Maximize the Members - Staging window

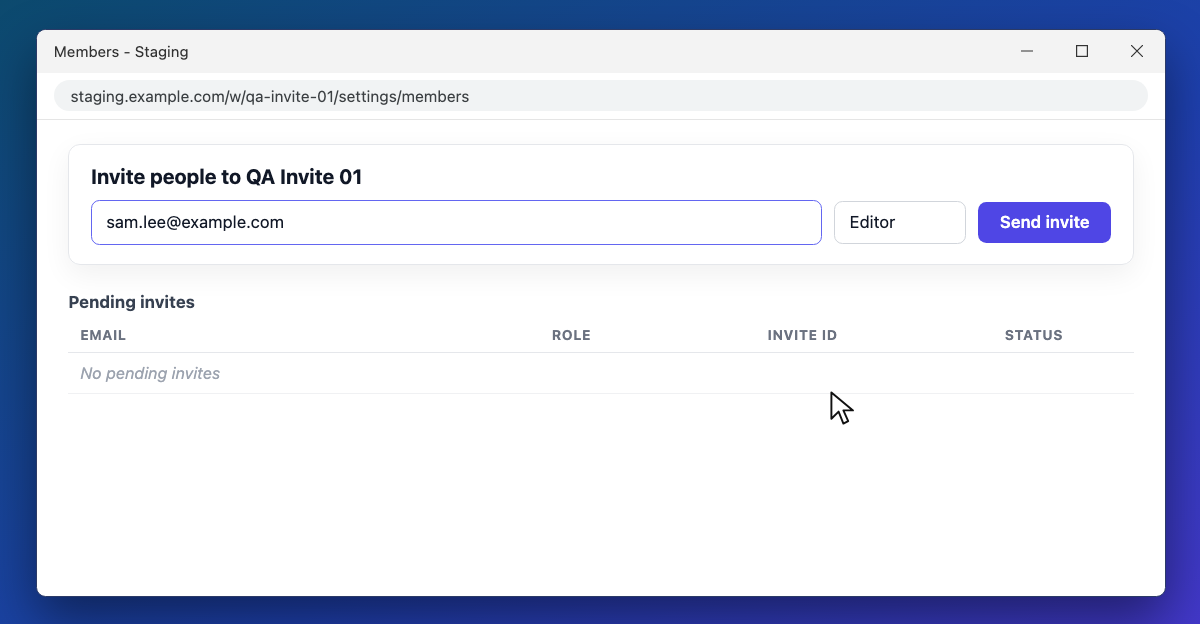[x=1082, y=51]
